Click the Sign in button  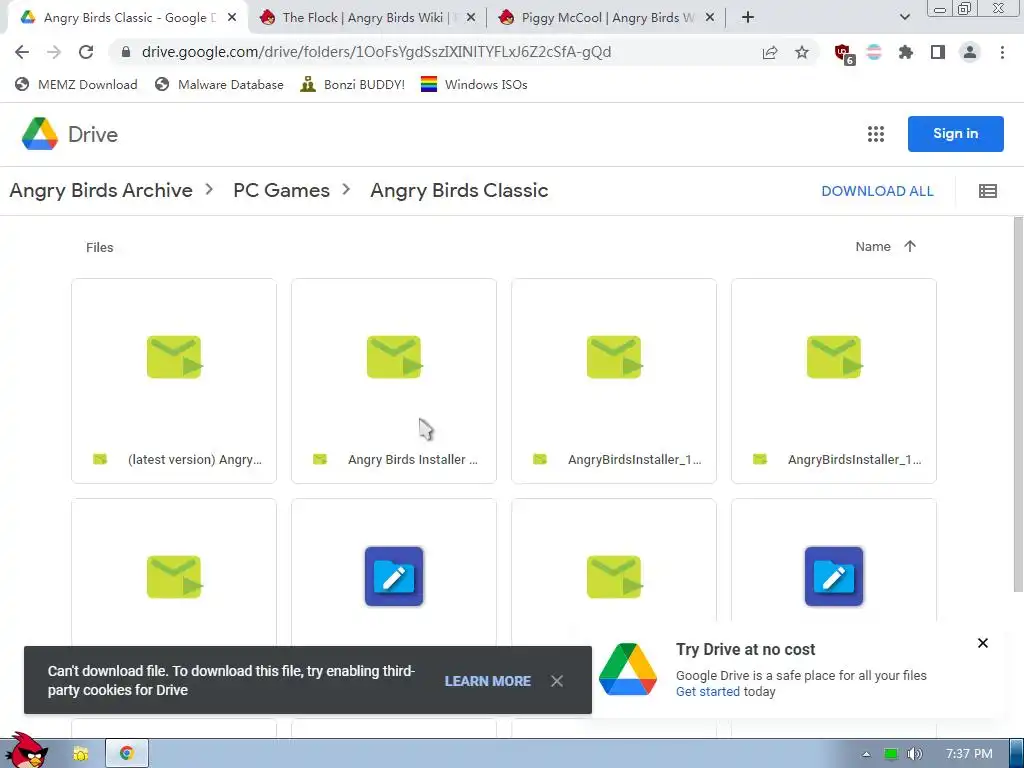point(955,134)
